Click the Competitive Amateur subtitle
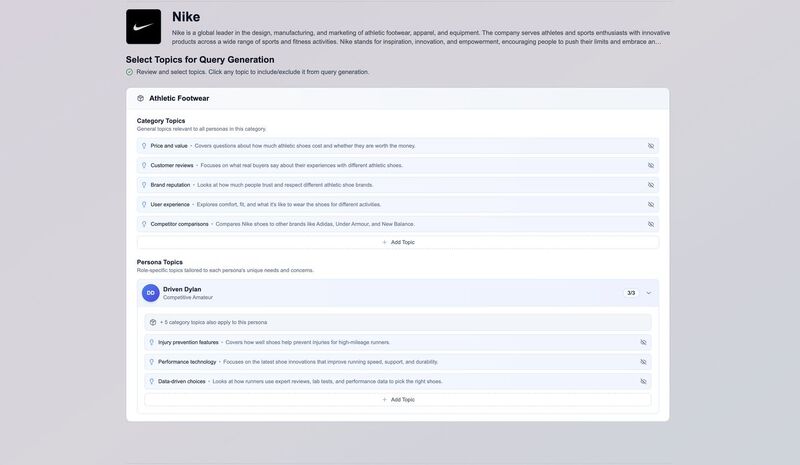The height and width of the screenshot is (465, 800). 188,298
